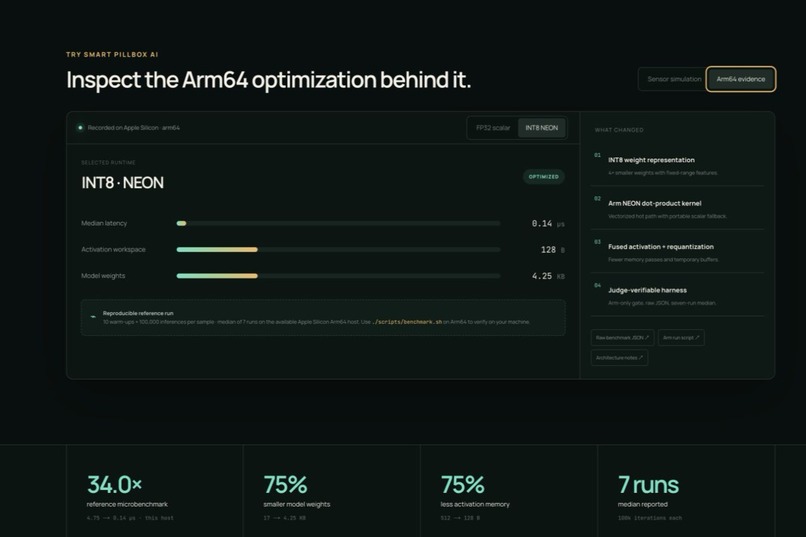Click the OPTIMIZED status badge
806x537 pixels.
click(543, 177)
